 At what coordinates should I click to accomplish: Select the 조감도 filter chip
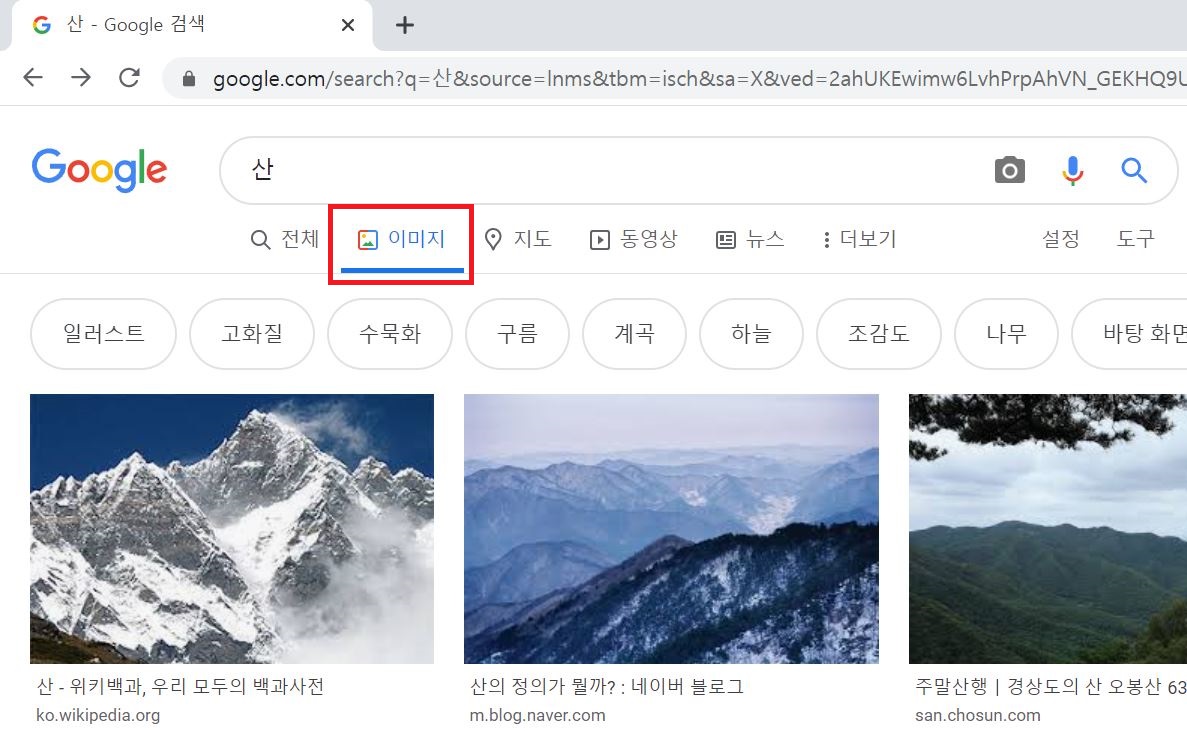click(x=879, y=334)
